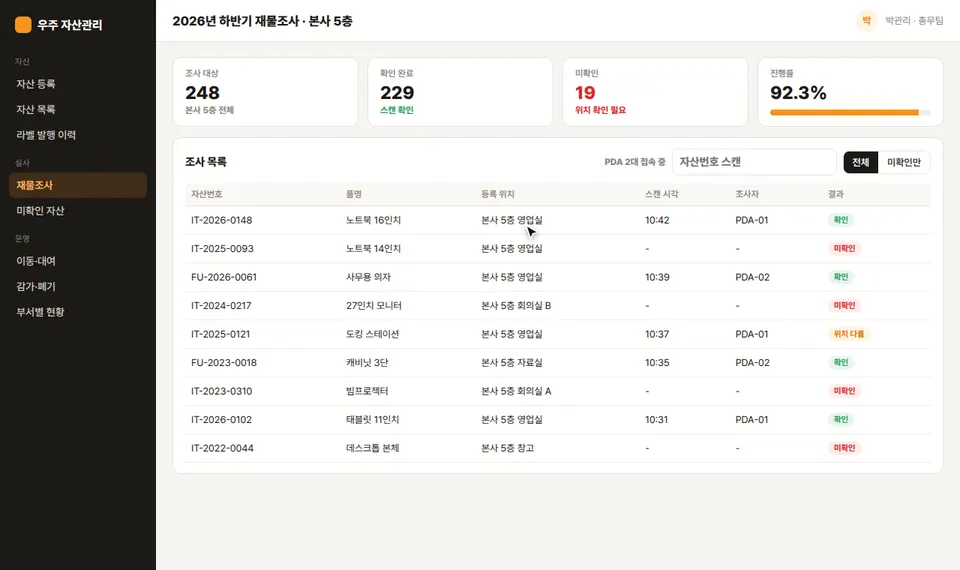Select the 전체 filter toggle
This screenshot has height=570, width=960.
click(x=860, y=162)
